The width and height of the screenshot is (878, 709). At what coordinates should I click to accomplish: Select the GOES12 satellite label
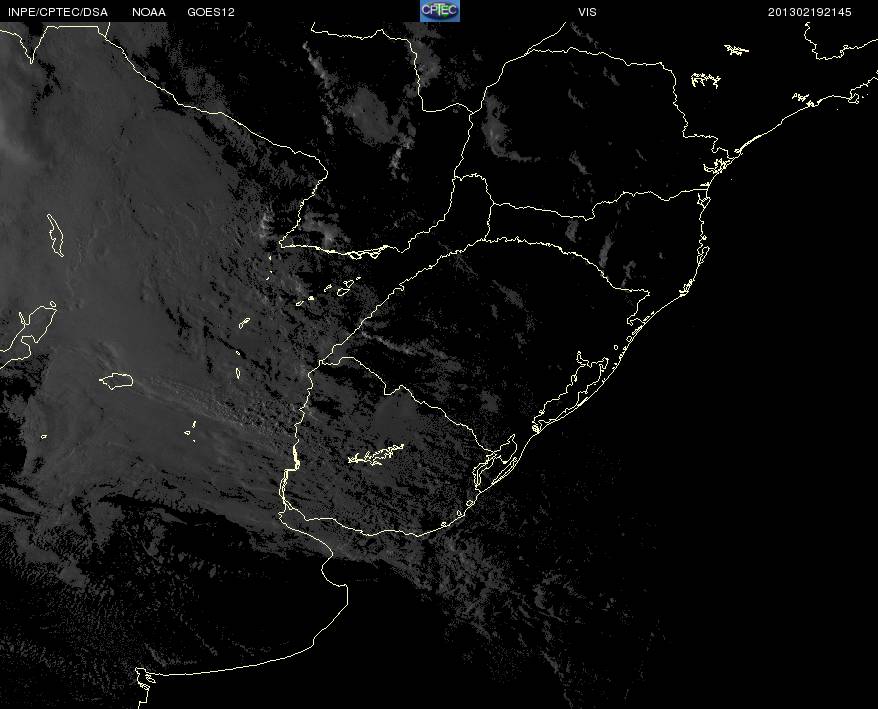coord(211,12)
